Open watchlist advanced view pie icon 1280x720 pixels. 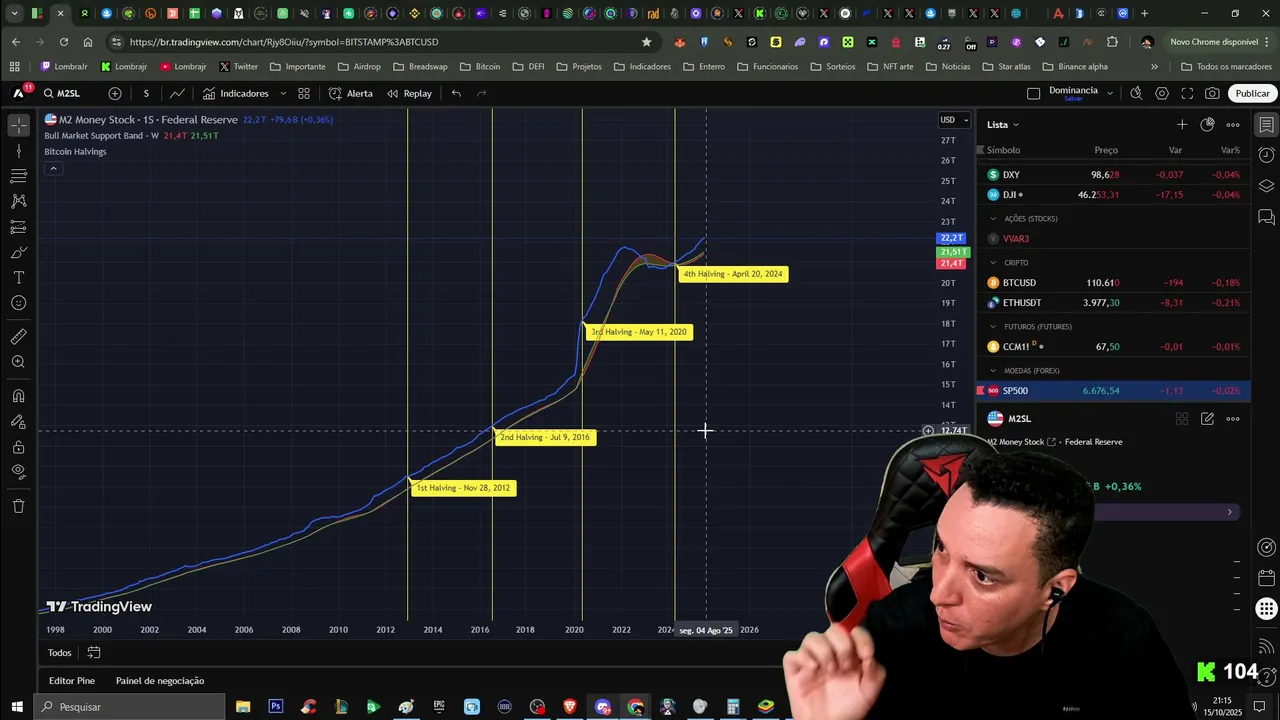(1207, 125)
